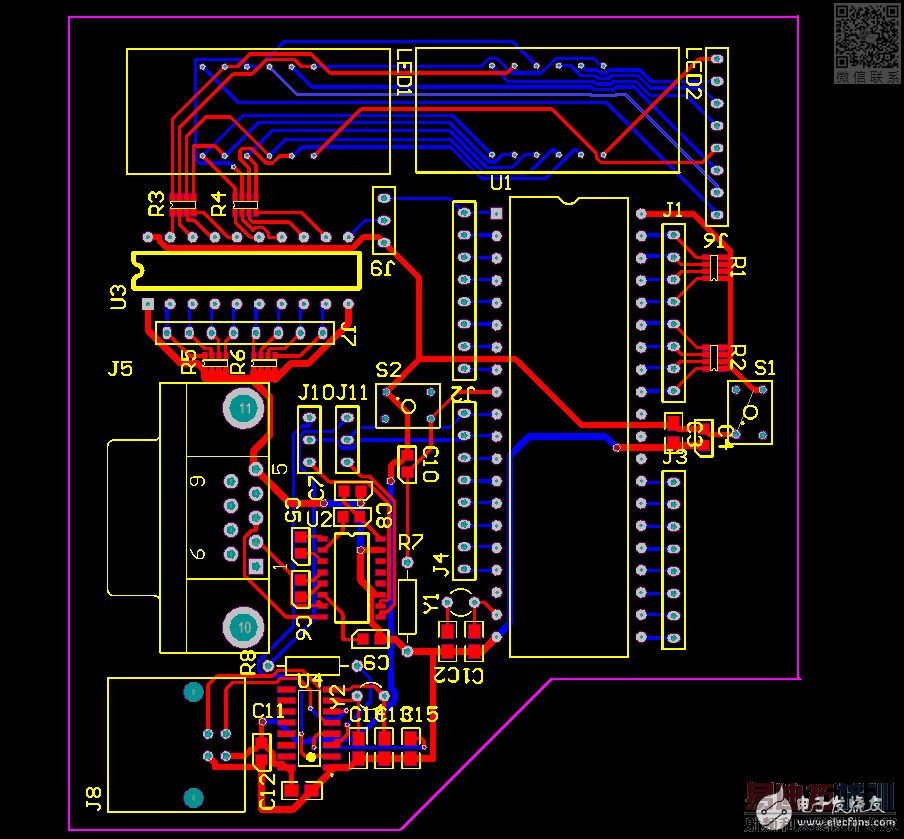Image resolution: width=904 pixels, height=839 pixels.
Task: Click the J3 designator label
Action: (675, 457)
